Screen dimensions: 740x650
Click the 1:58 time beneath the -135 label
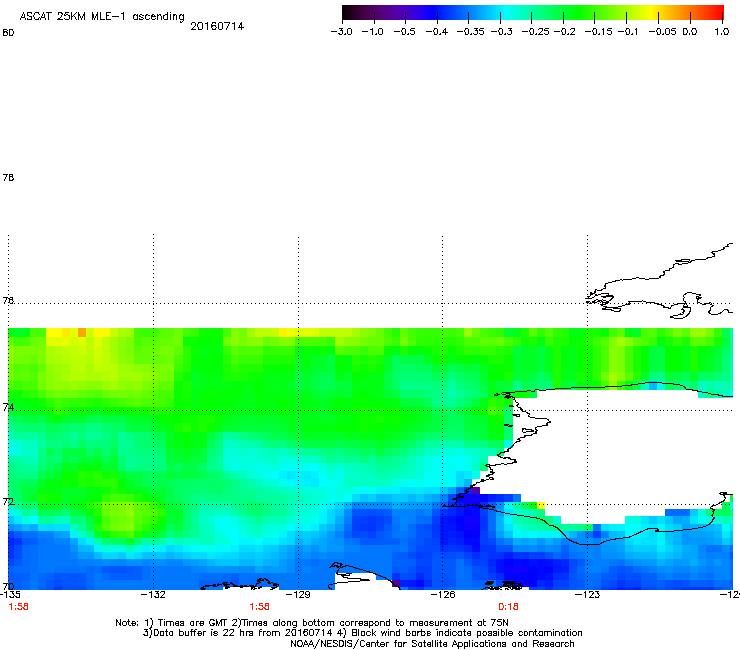(x=18, y=607)
